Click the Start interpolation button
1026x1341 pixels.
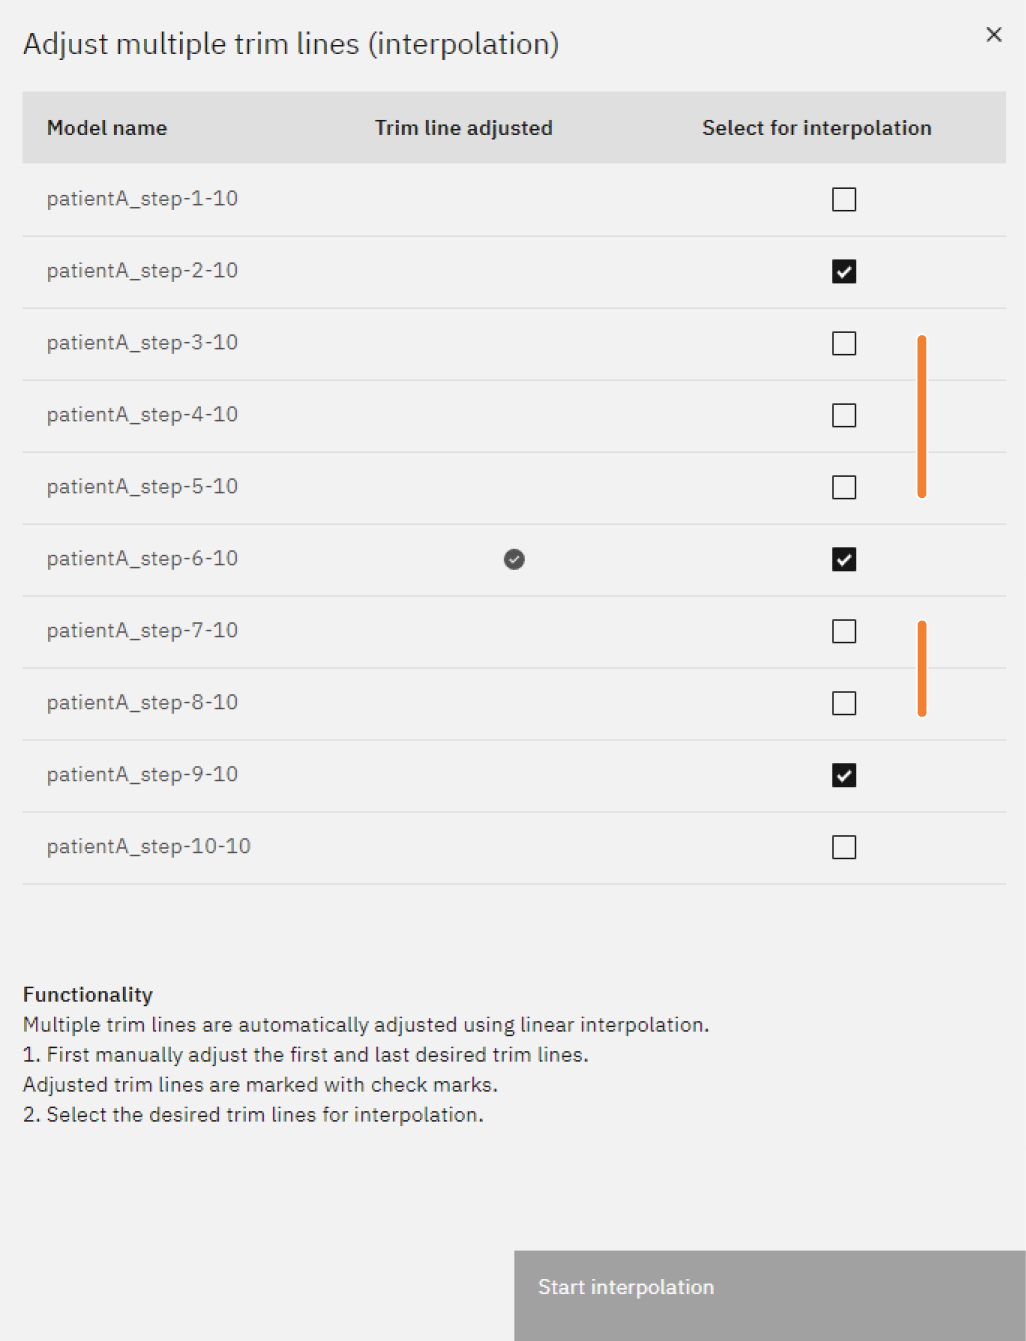coord(769,1294)
